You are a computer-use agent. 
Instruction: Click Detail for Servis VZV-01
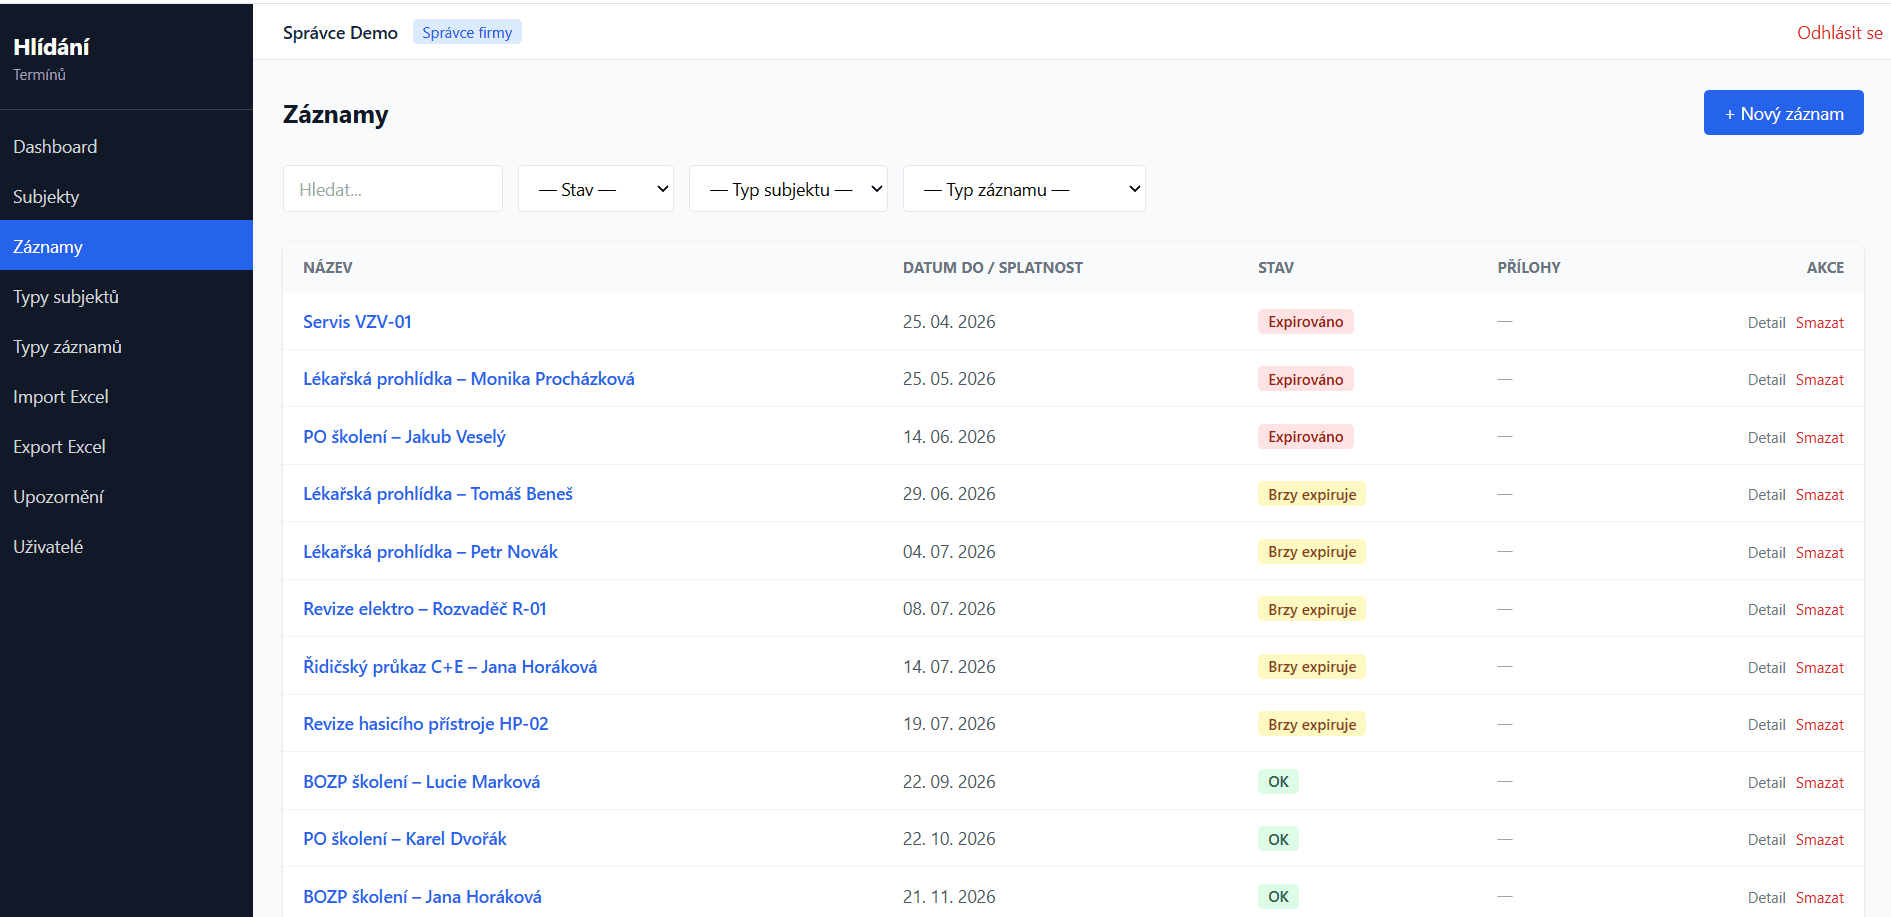tap(1766, 323)
